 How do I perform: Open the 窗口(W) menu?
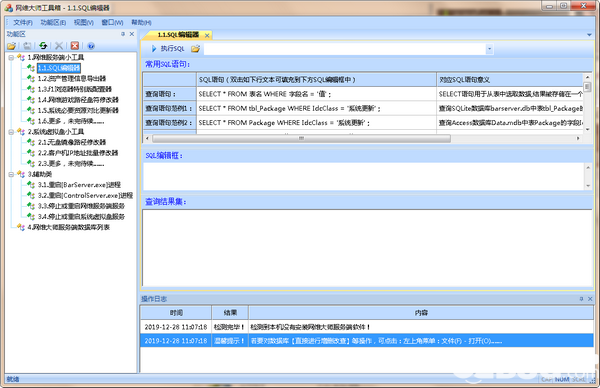112,23
